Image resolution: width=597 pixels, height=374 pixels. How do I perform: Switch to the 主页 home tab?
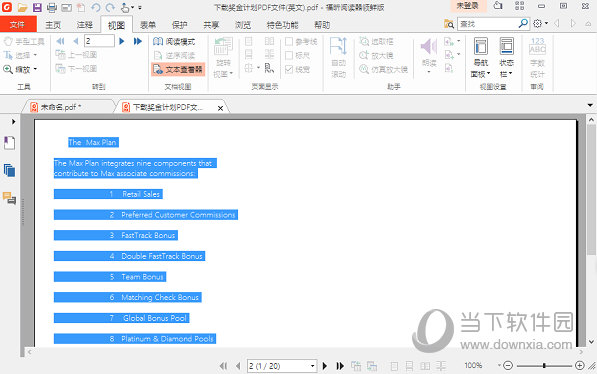[53, 25]
